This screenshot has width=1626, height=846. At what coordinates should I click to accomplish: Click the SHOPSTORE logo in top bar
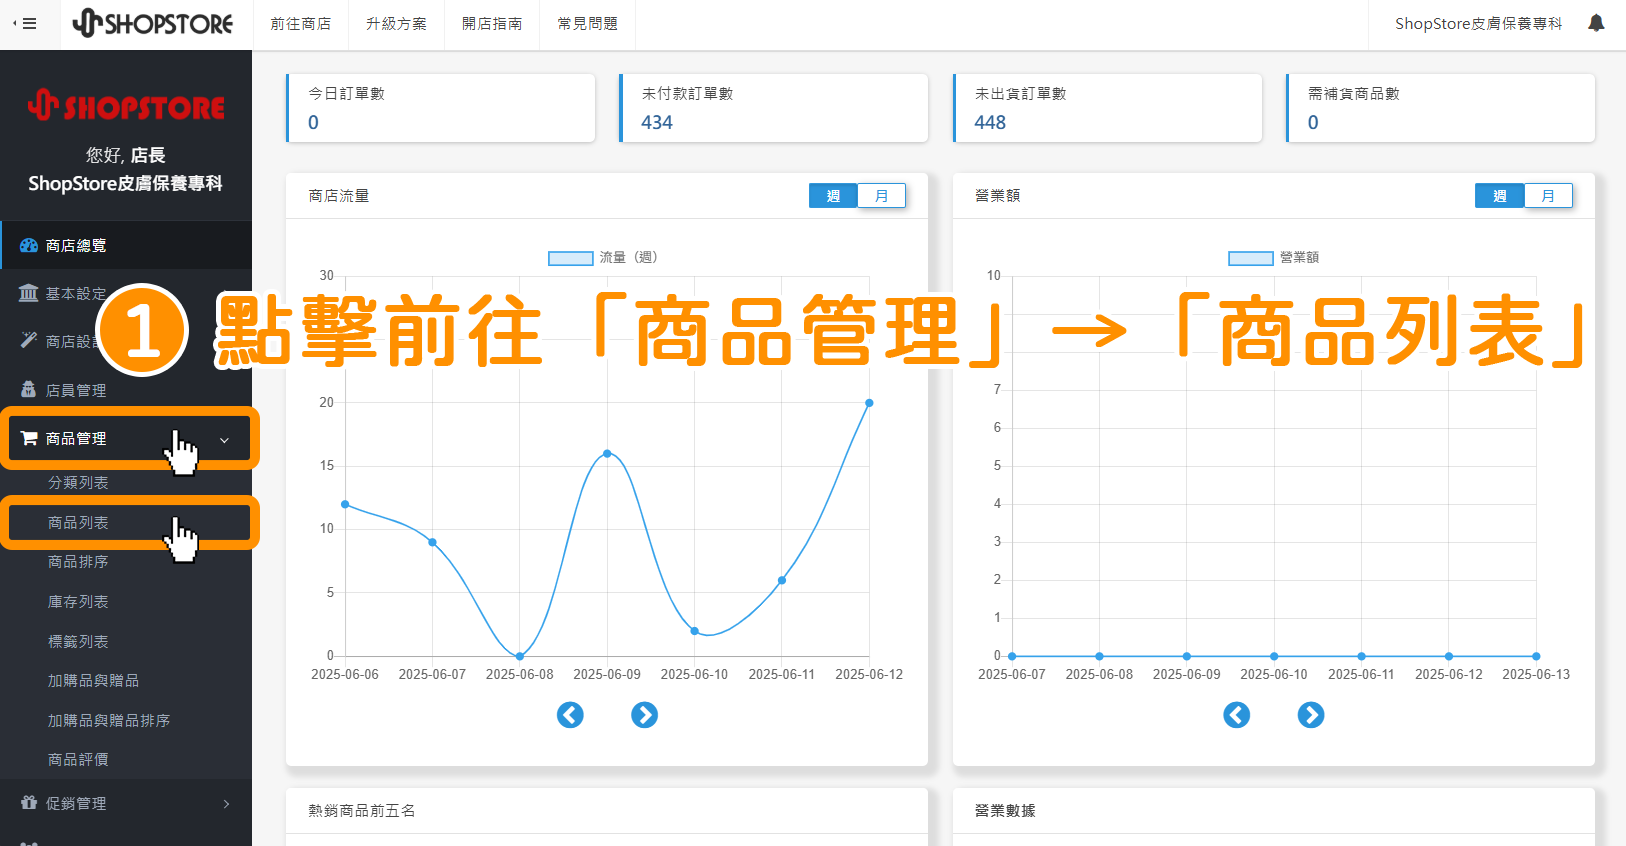pos(153,23)
